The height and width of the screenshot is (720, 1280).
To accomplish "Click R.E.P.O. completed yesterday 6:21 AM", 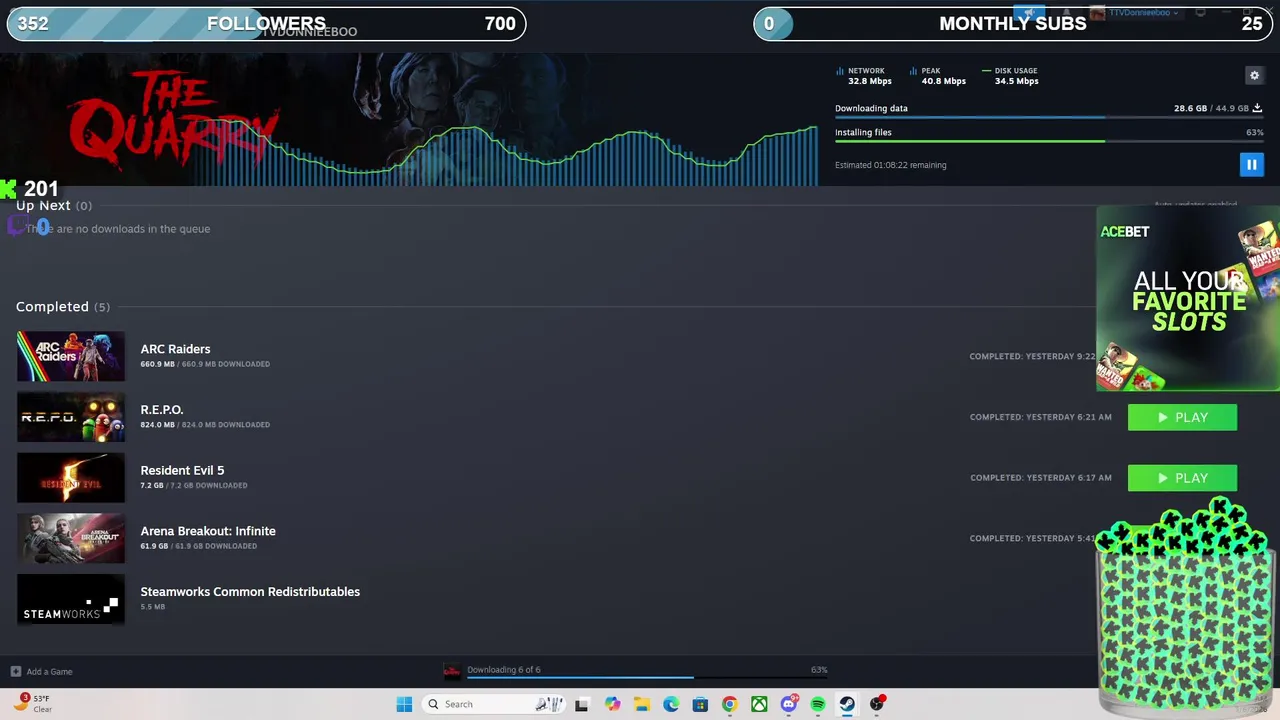I will [x=1040, y=417].
